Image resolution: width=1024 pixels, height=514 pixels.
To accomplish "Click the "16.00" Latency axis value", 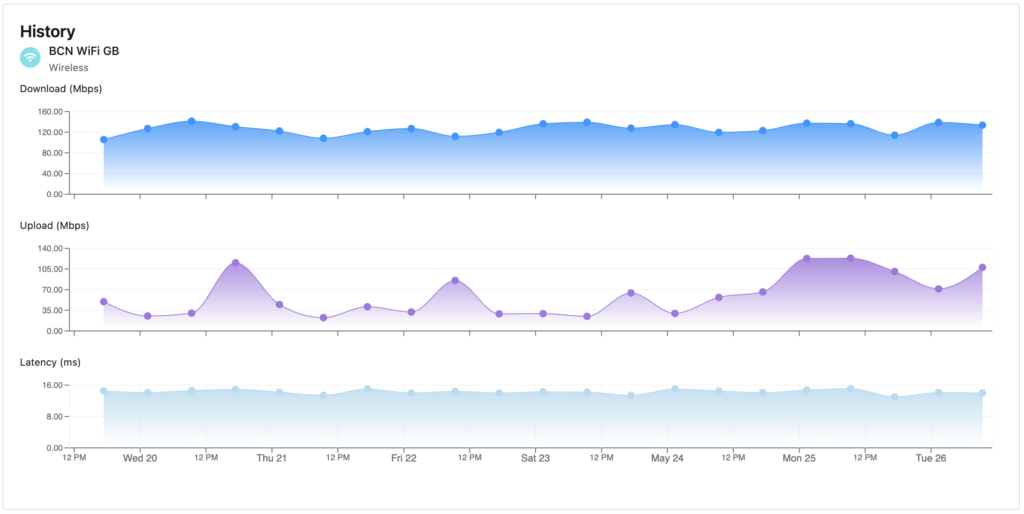I will point(52,385).
